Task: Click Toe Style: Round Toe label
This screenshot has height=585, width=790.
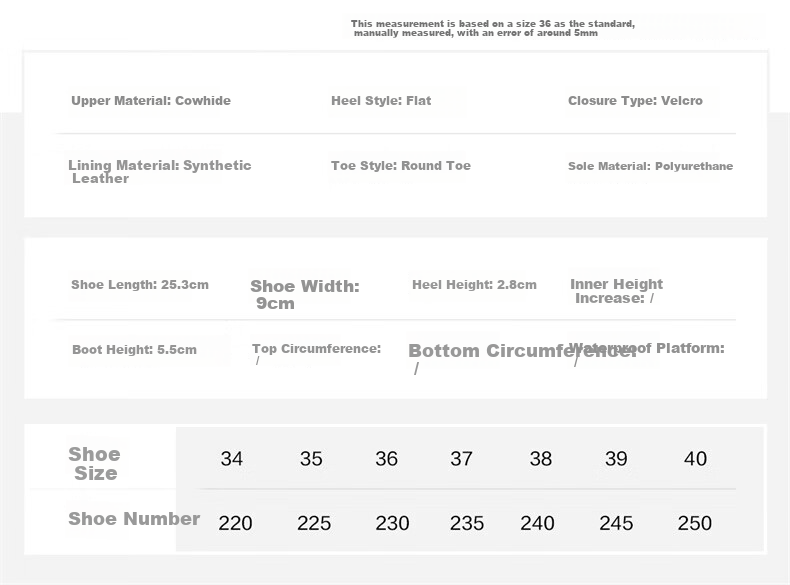Action: [401, 166]
